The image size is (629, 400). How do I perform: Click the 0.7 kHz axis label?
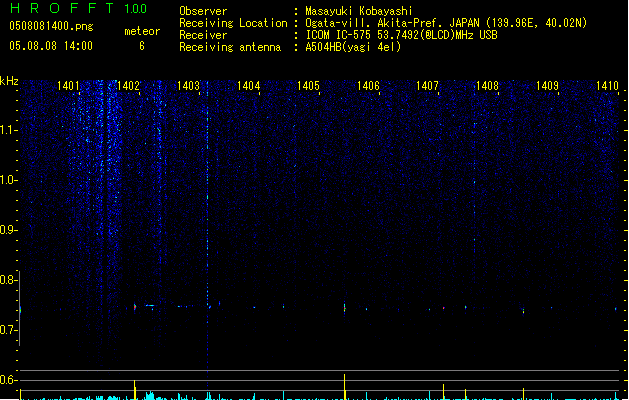coord(8,330)
